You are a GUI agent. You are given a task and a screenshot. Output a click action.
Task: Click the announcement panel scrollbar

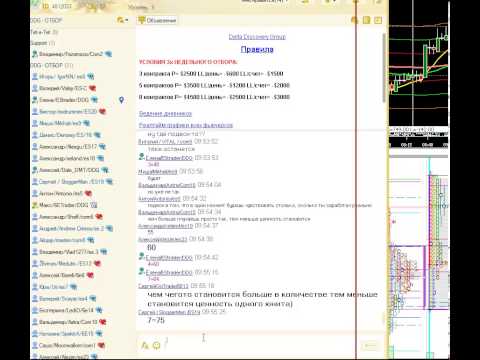pyautogui.click(x=384, y=67)
